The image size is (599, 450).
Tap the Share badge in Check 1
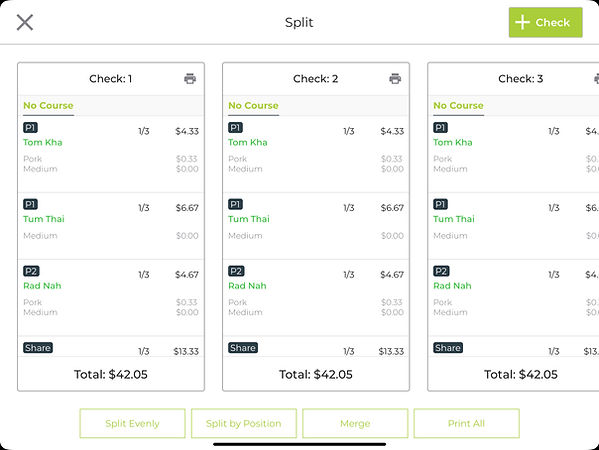click(x=38, y=348)
